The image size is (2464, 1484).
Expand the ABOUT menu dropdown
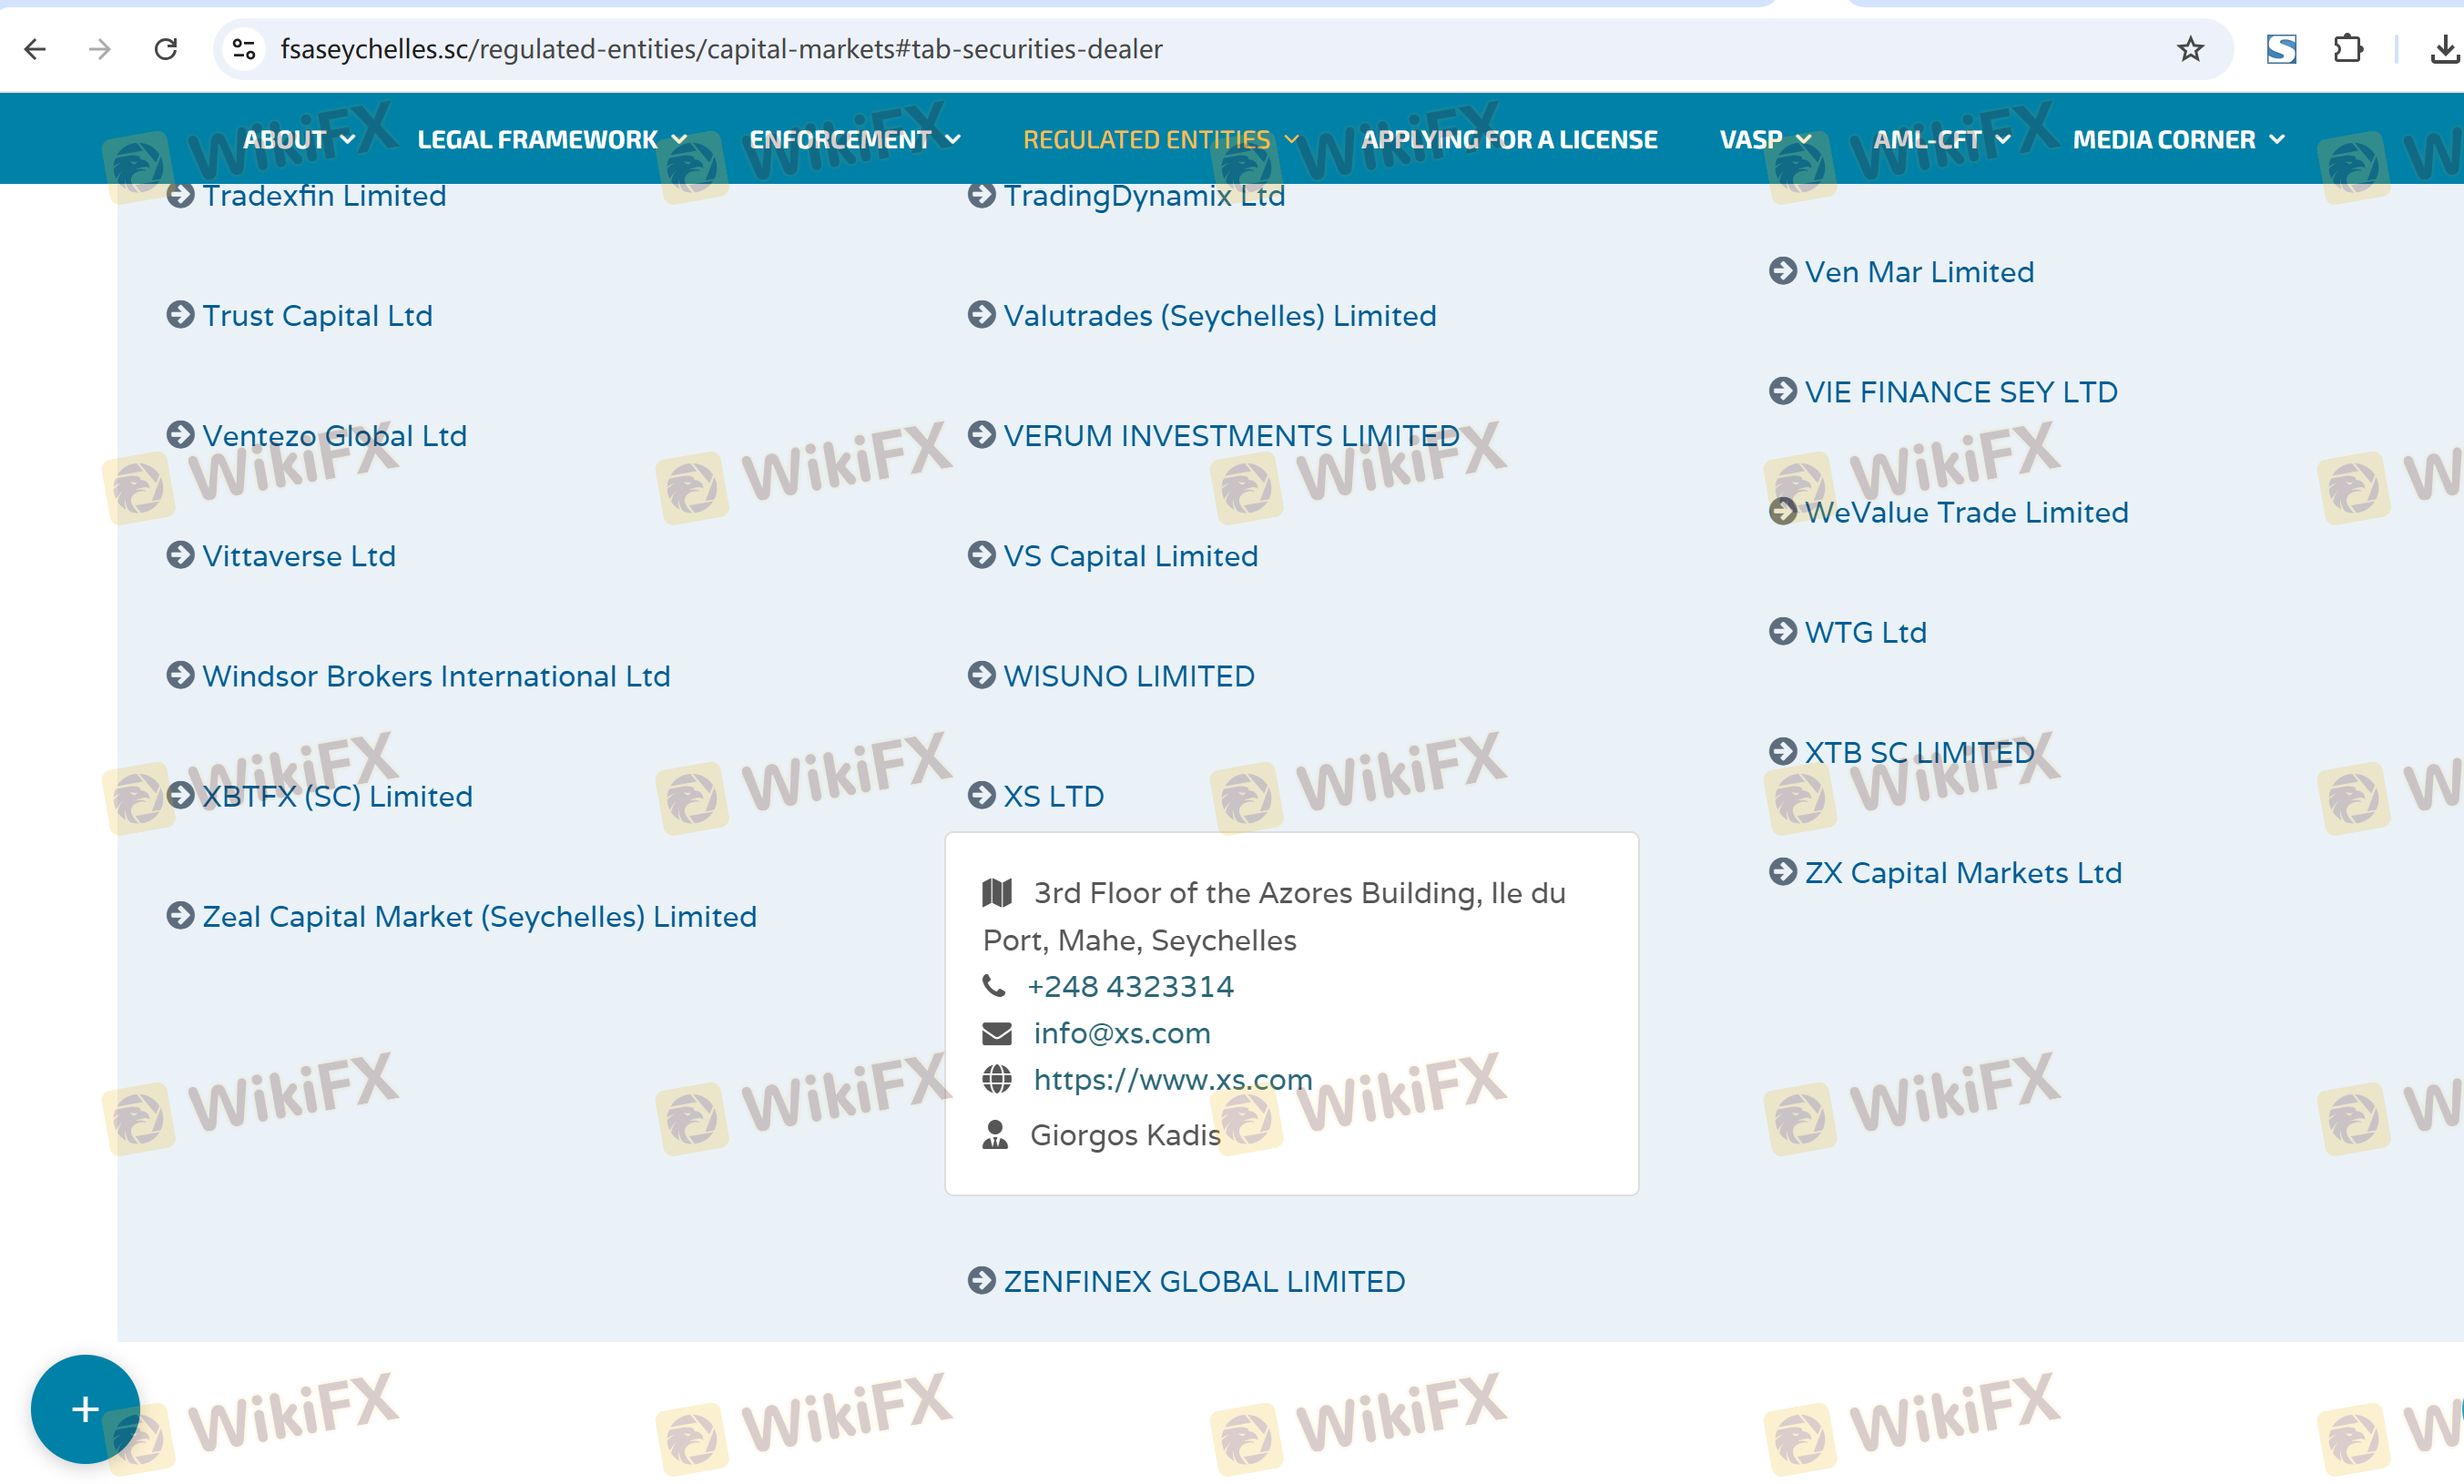tap(298, 140)
